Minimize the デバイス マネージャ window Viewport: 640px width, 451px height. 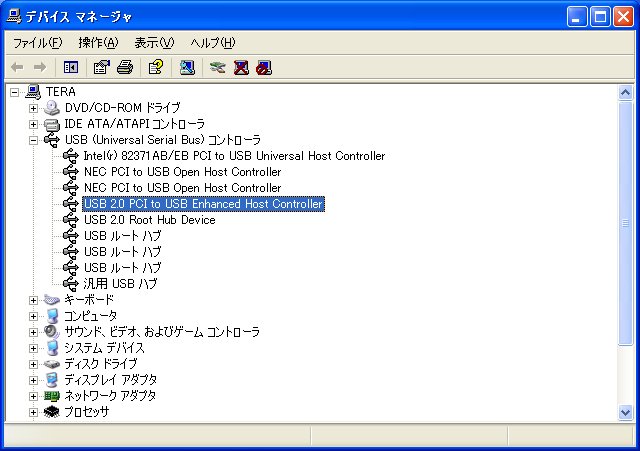point(577,17)
